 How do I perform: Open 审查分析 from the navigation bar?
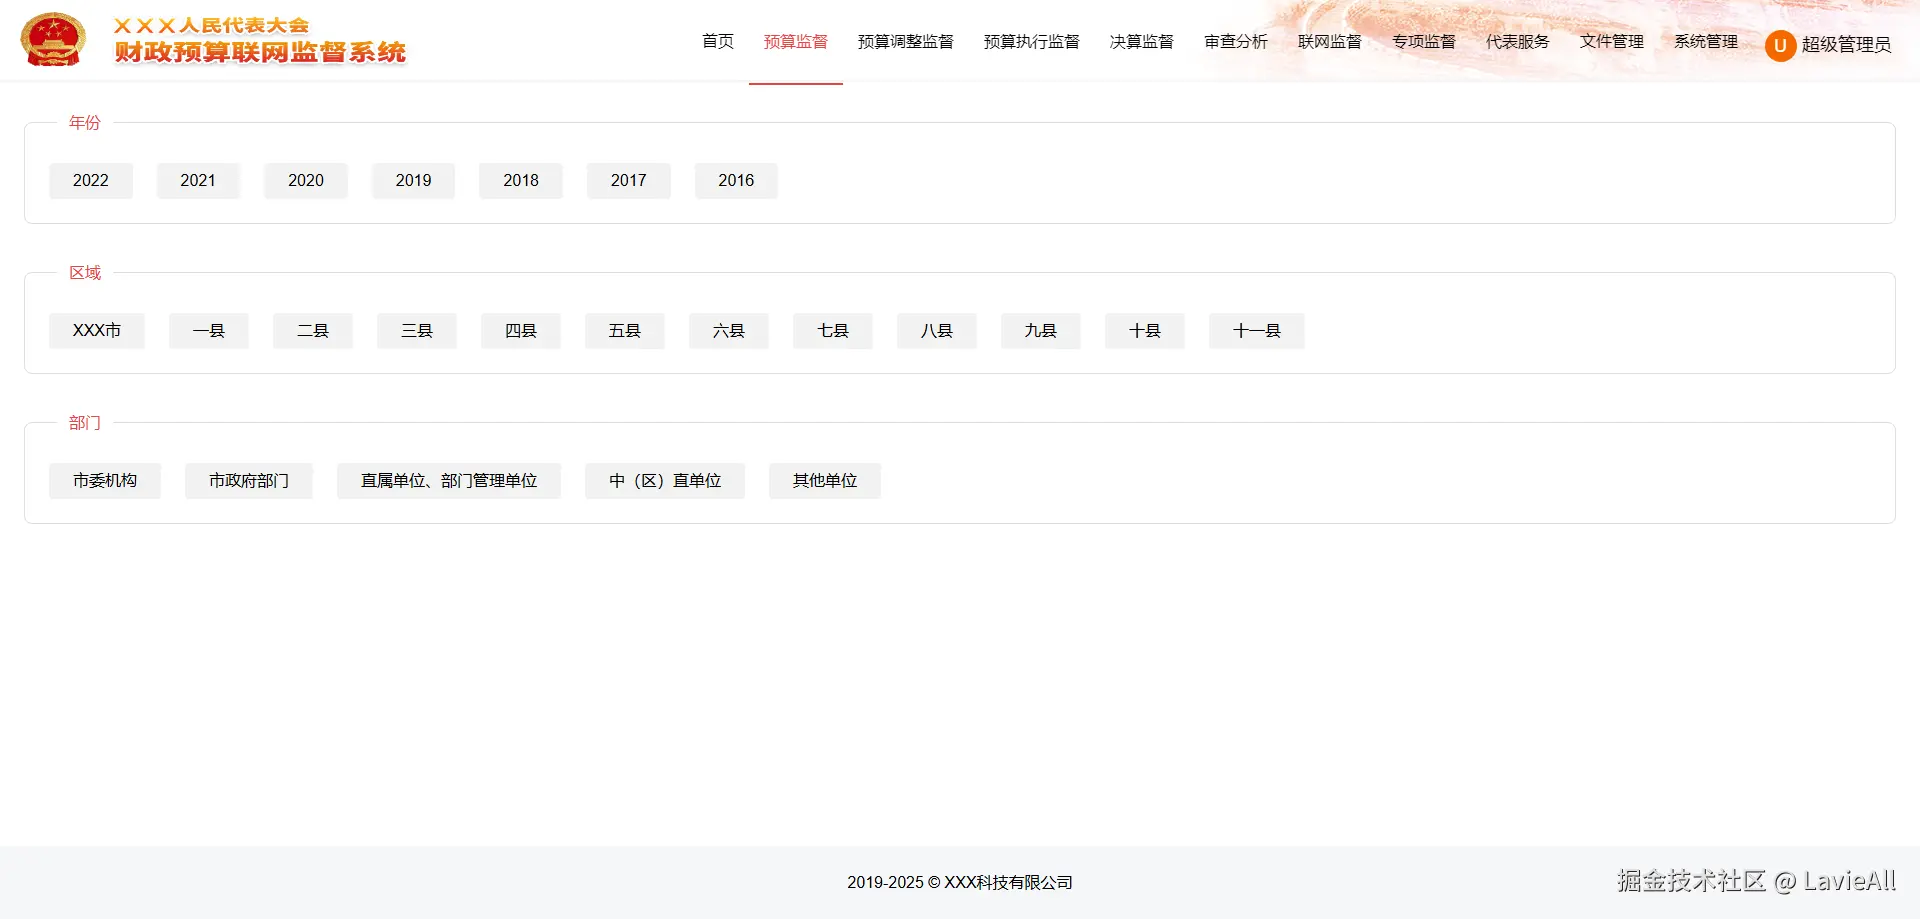pos(1236,42)
